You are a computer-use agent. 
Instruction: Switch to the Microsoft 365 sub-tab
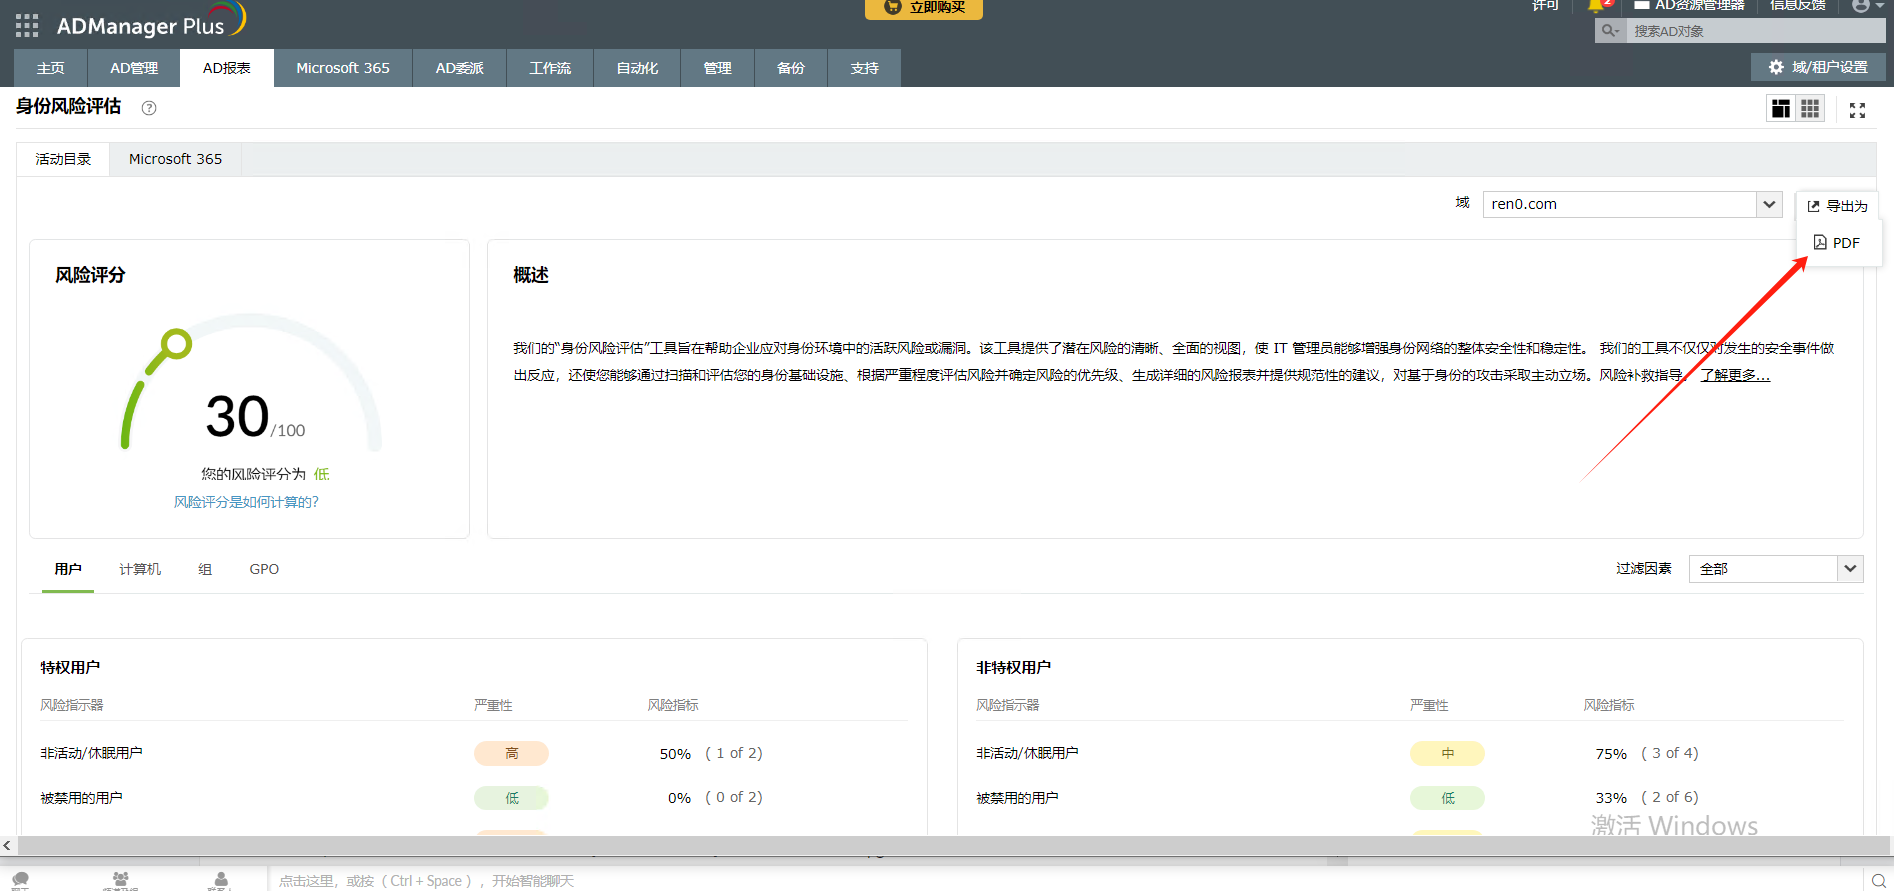(175, 159)
